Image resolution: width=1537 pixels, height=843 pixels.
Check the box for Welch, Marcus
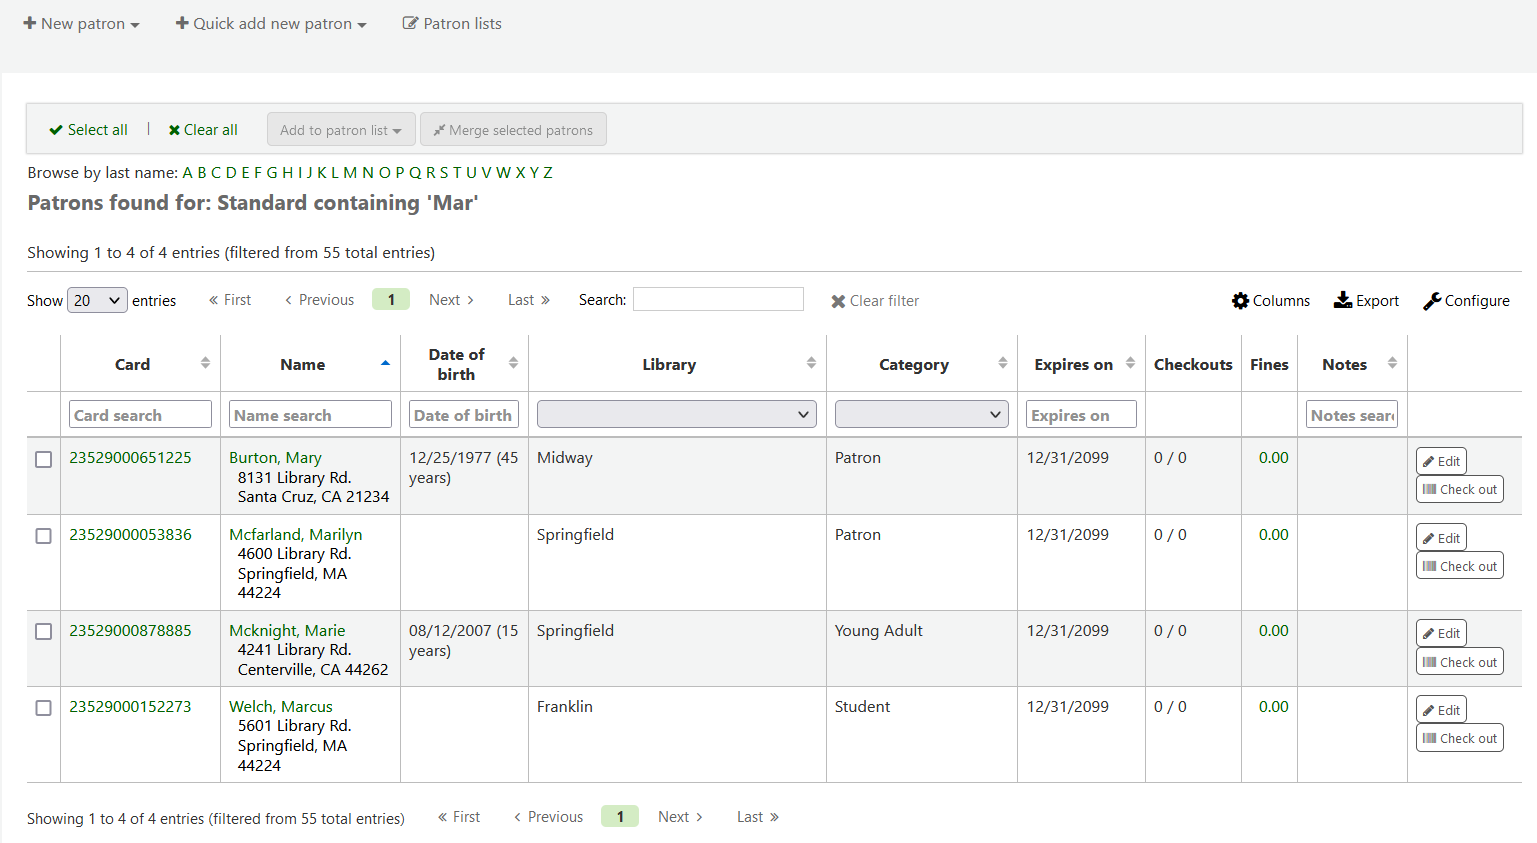click(44, 708)
